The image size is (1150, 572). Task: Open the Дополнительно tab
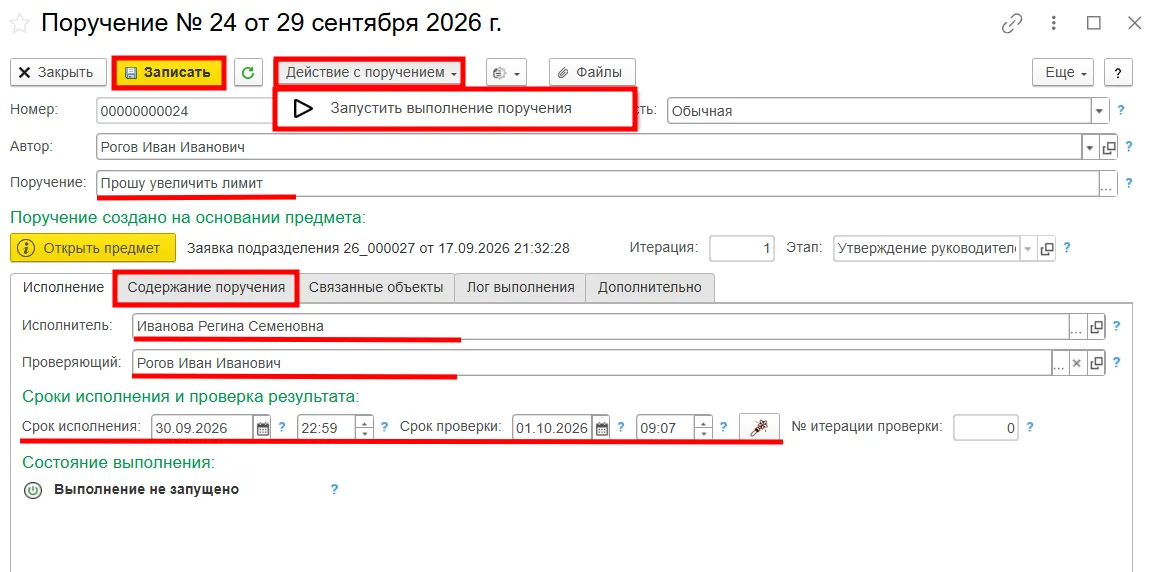650,287
